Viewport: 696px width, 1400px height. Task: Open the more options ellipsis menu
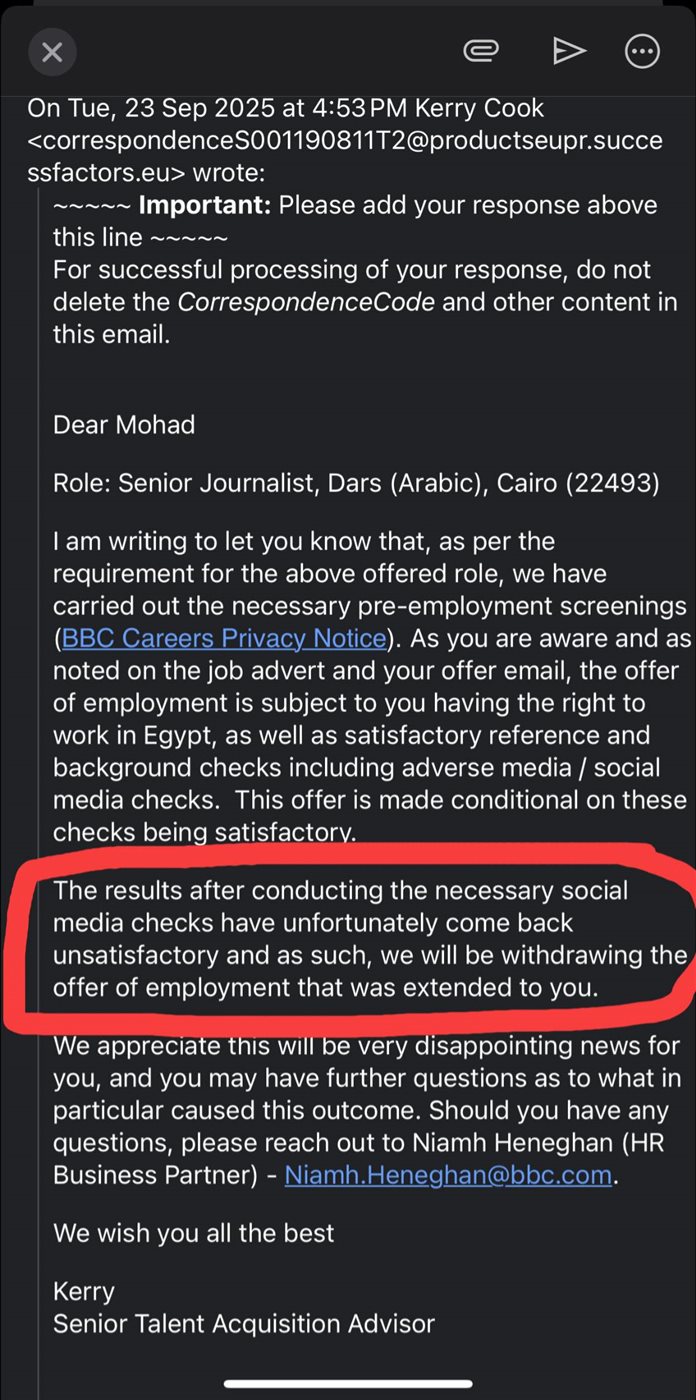click(x=642, y=52)
